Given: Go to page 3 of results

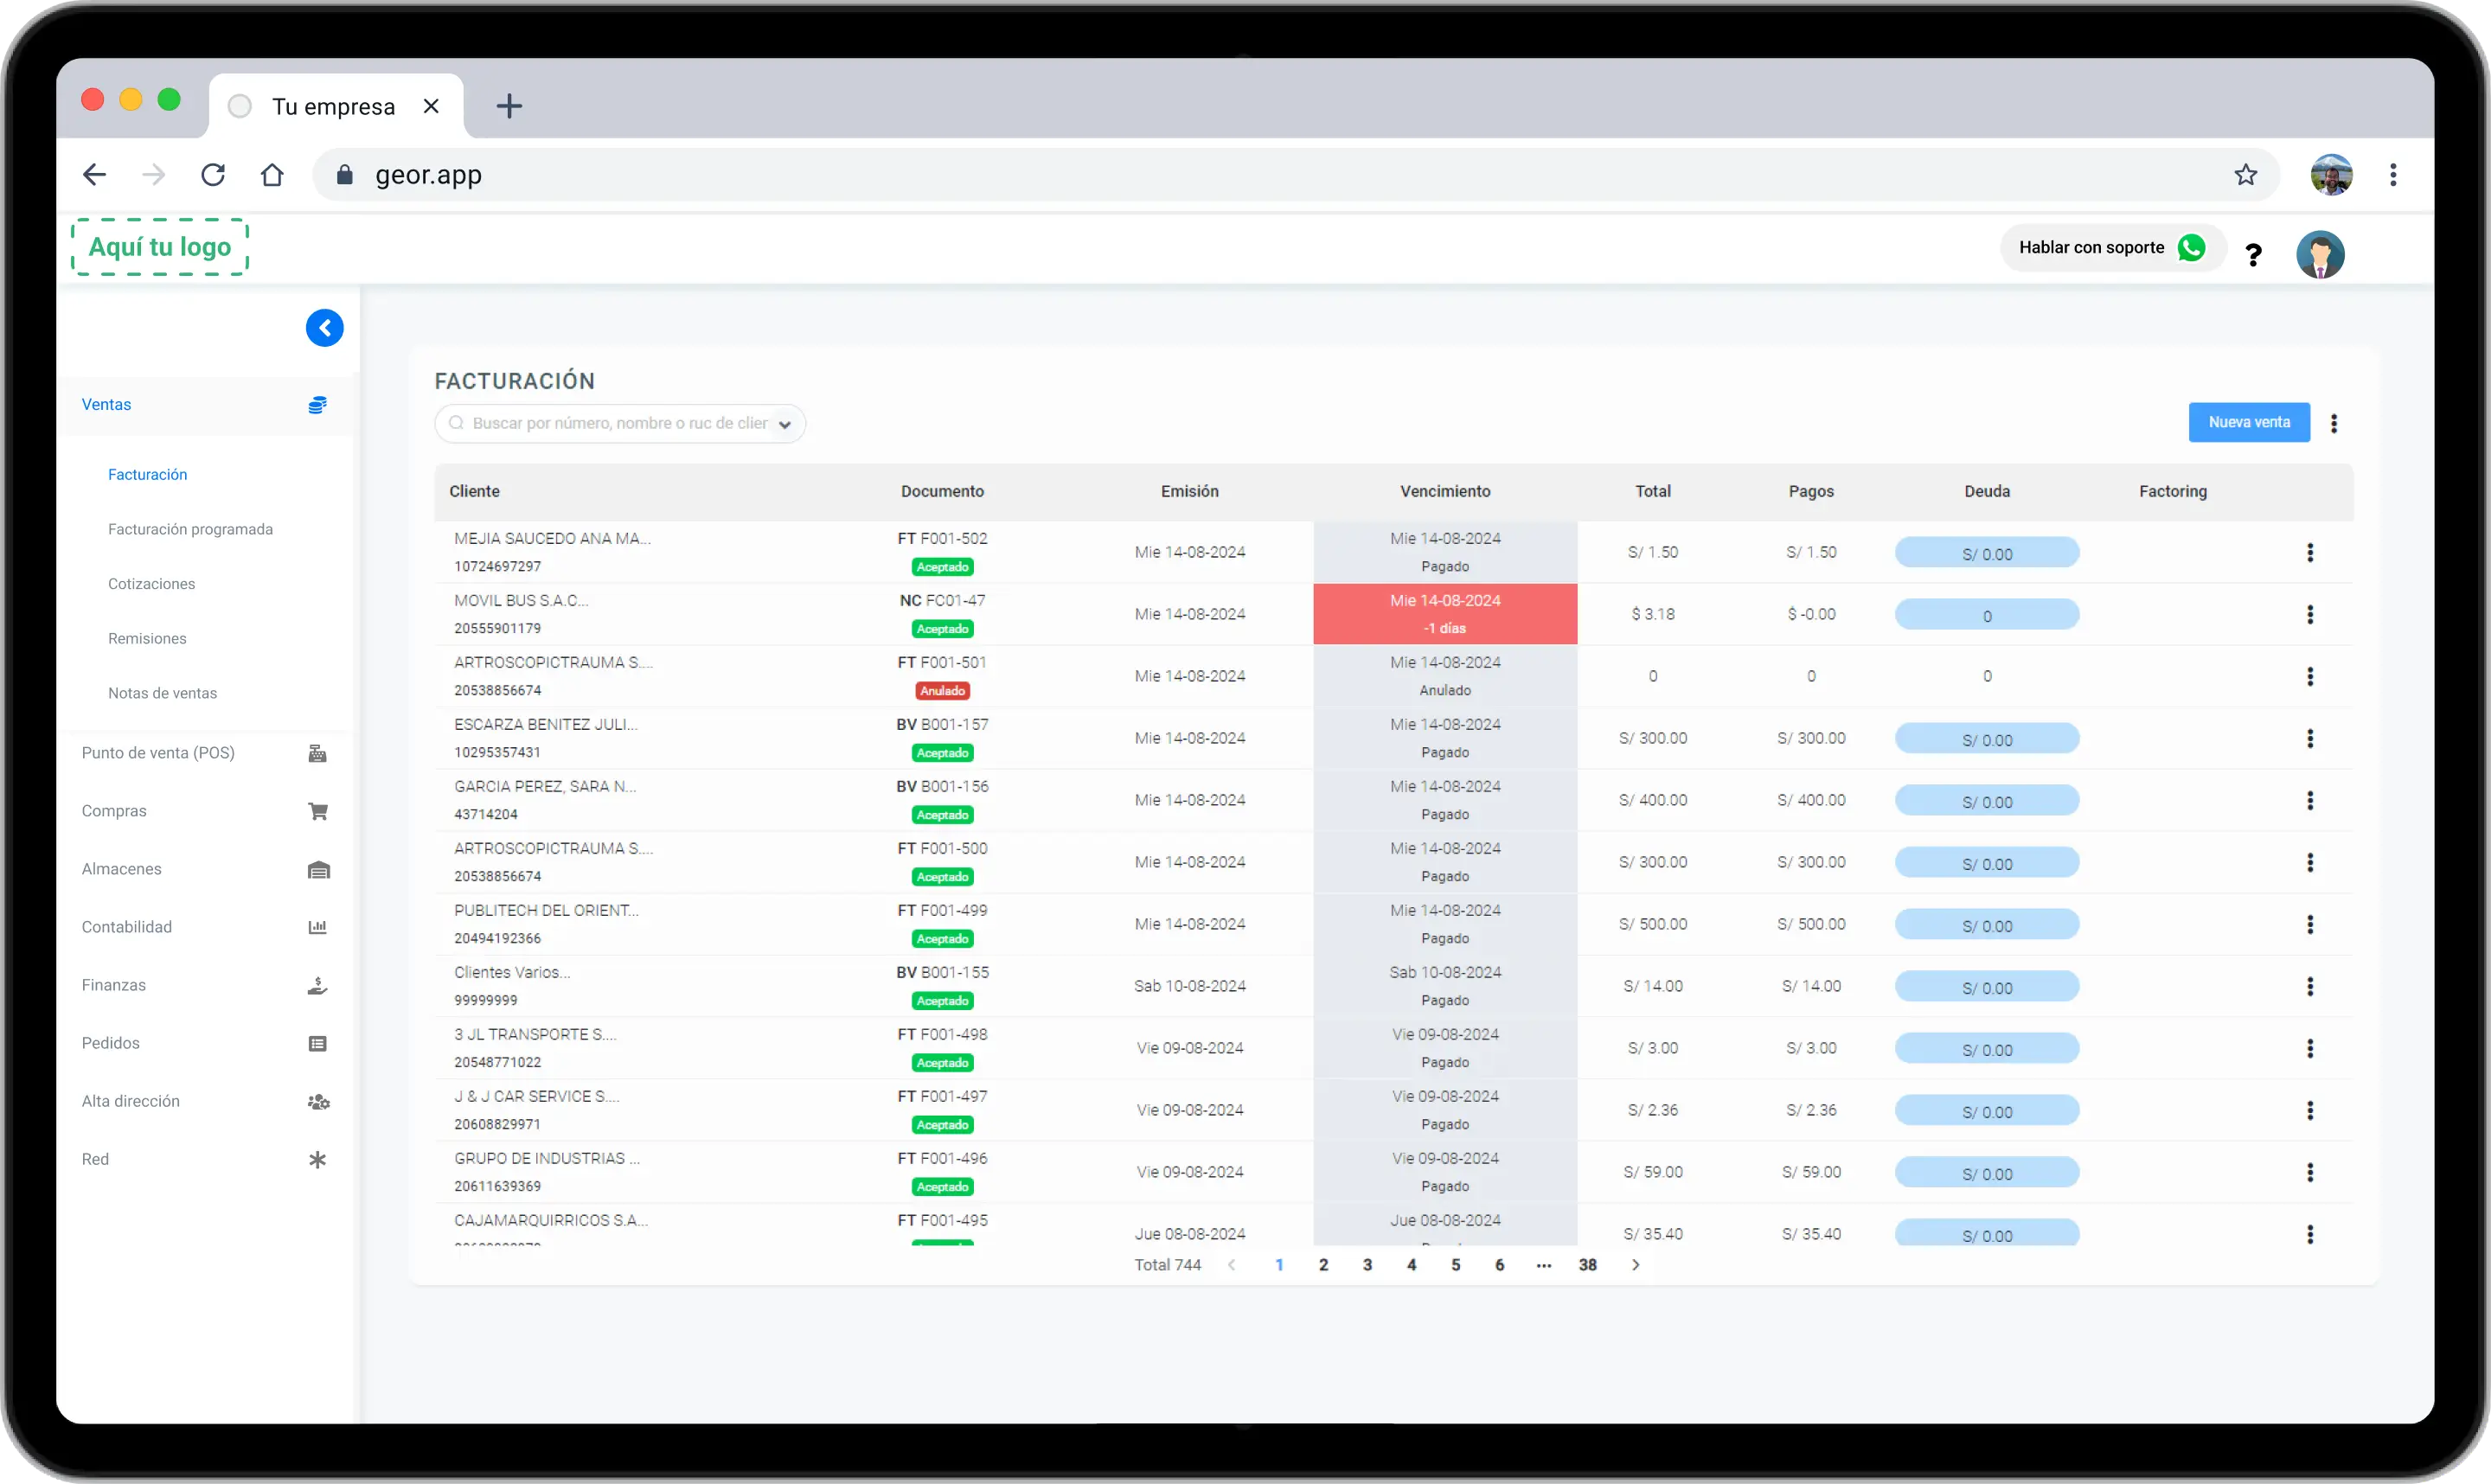Looking at the screenshot, I should [x=1366, y=1265].
